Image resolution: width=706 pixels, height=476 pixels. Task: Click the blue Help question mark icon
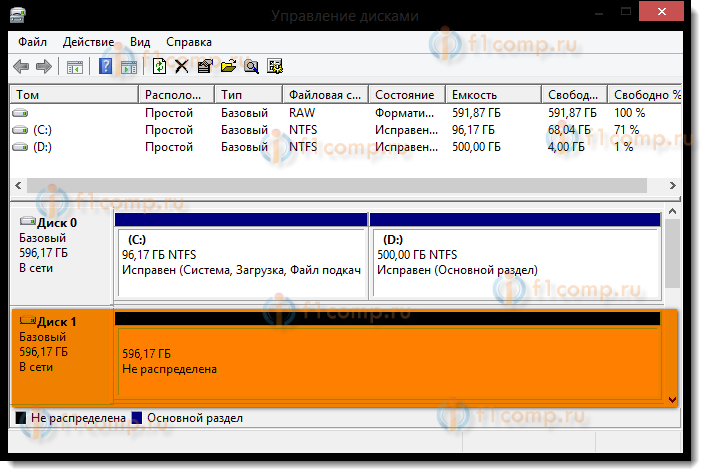tap(106, 67)
